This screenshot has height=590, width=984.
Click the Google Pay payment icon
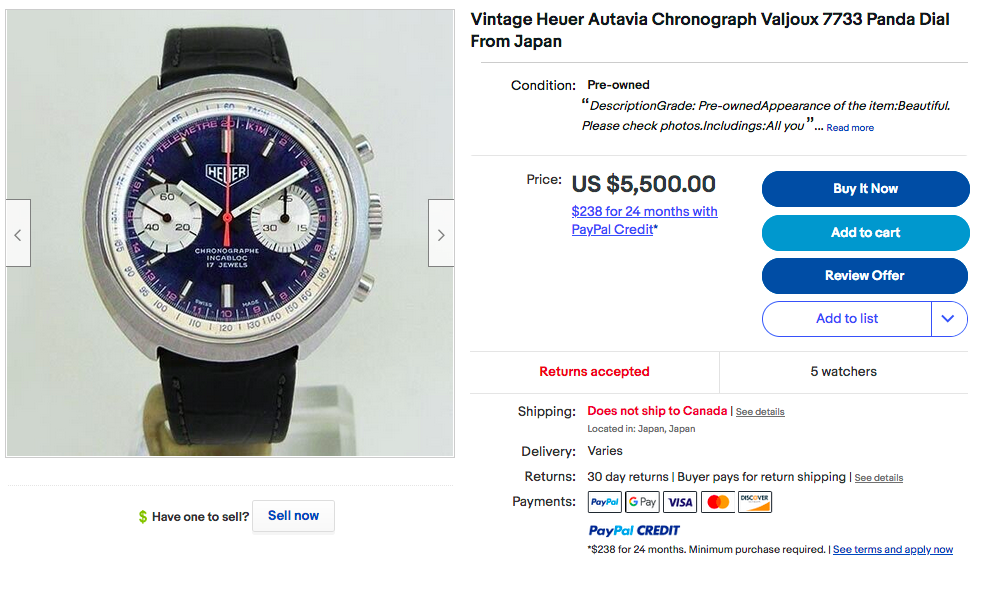(x=642, y=501)
